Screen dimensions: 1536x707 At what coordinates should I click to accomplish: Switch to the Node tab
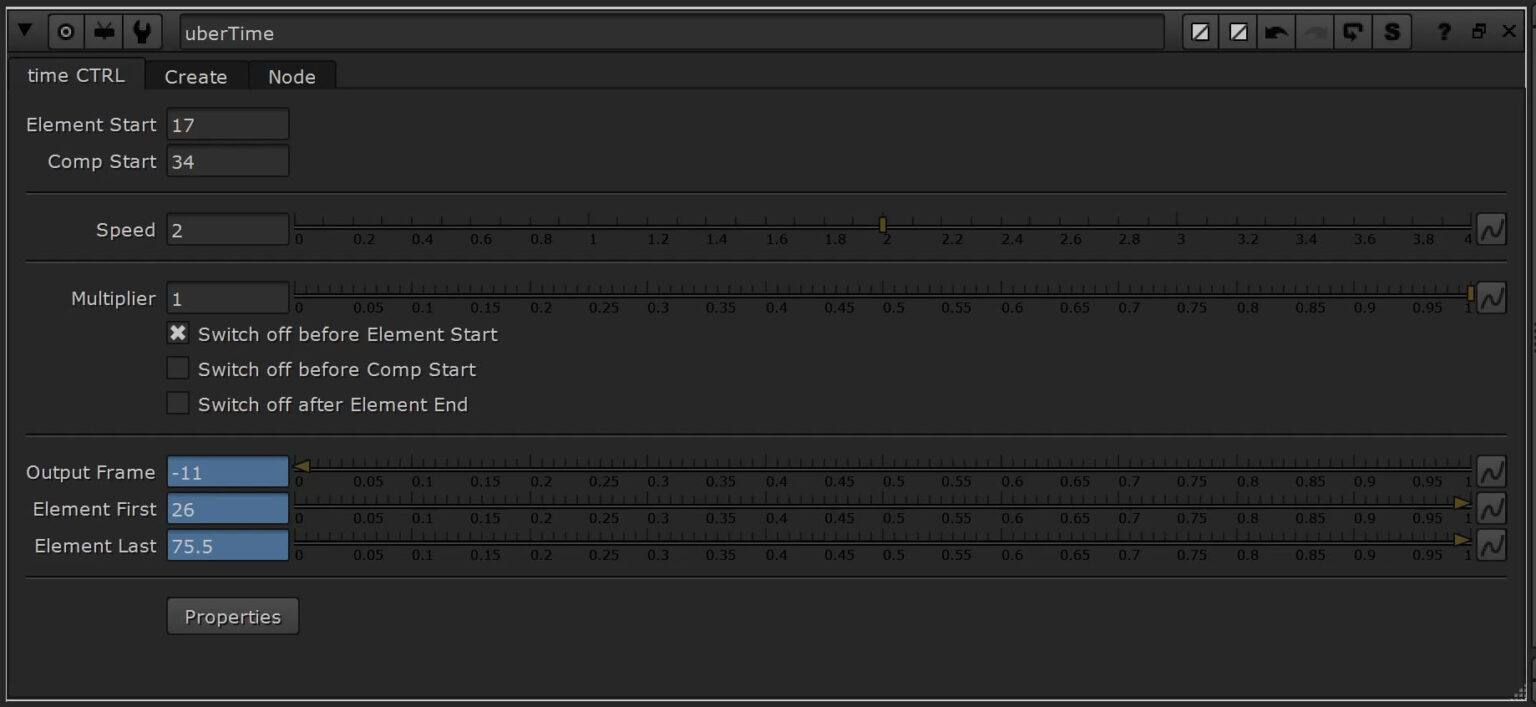291,77
